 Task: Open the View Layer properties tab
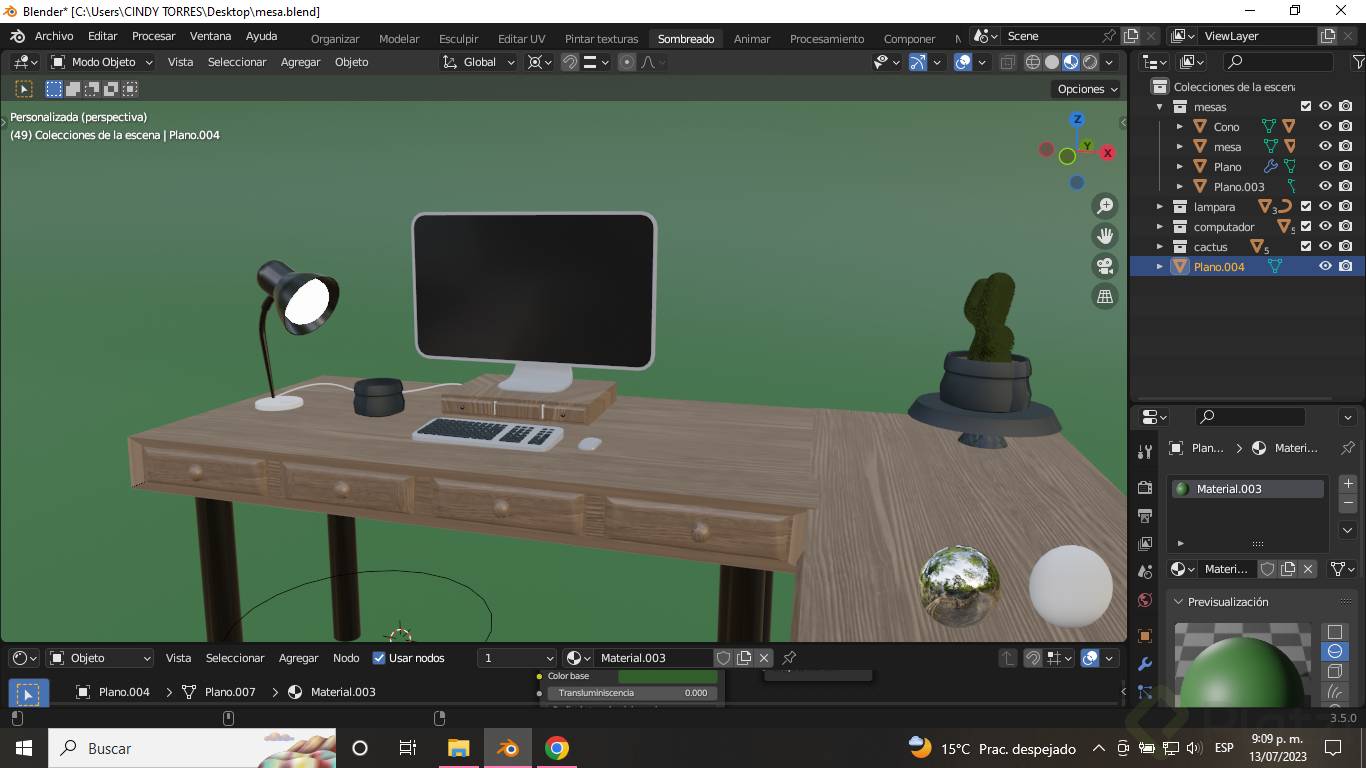click(x=1145, y=544)
